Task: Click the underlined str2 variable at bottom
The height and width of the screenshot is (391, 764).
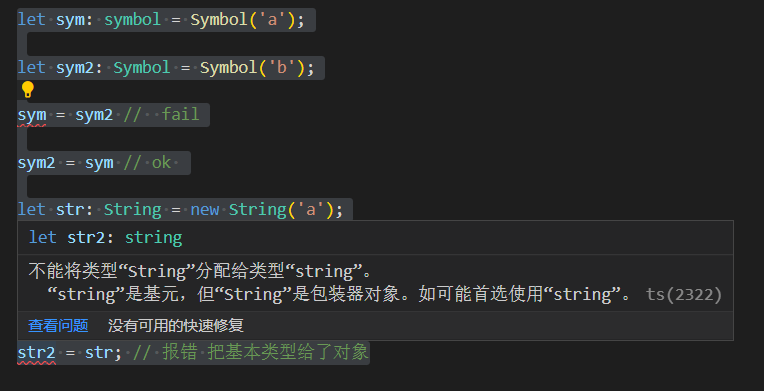Action: pos(37,352)
